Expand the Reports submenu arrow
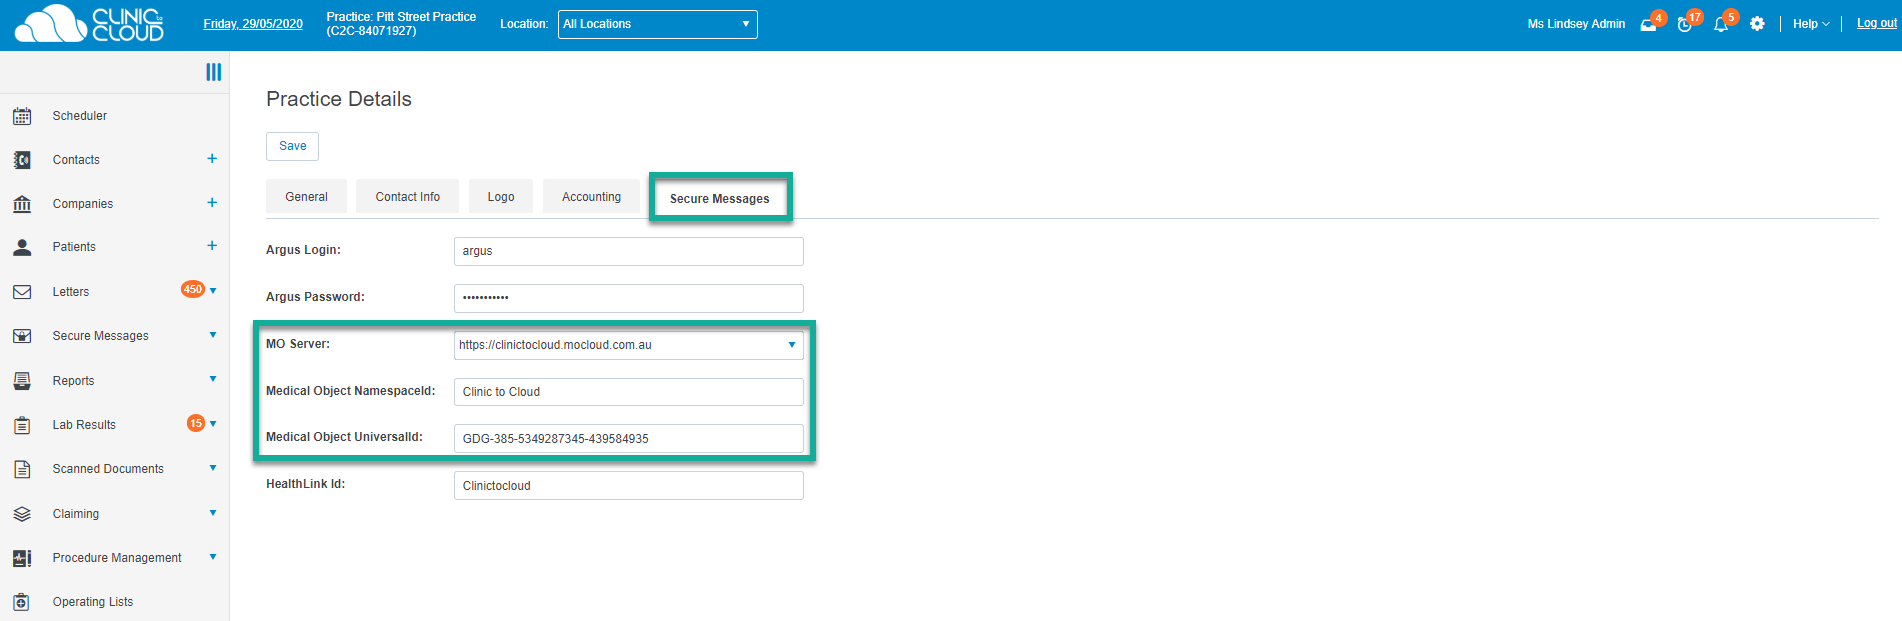This screenshot has width=1902, height=621. click(x=213, y=379)
